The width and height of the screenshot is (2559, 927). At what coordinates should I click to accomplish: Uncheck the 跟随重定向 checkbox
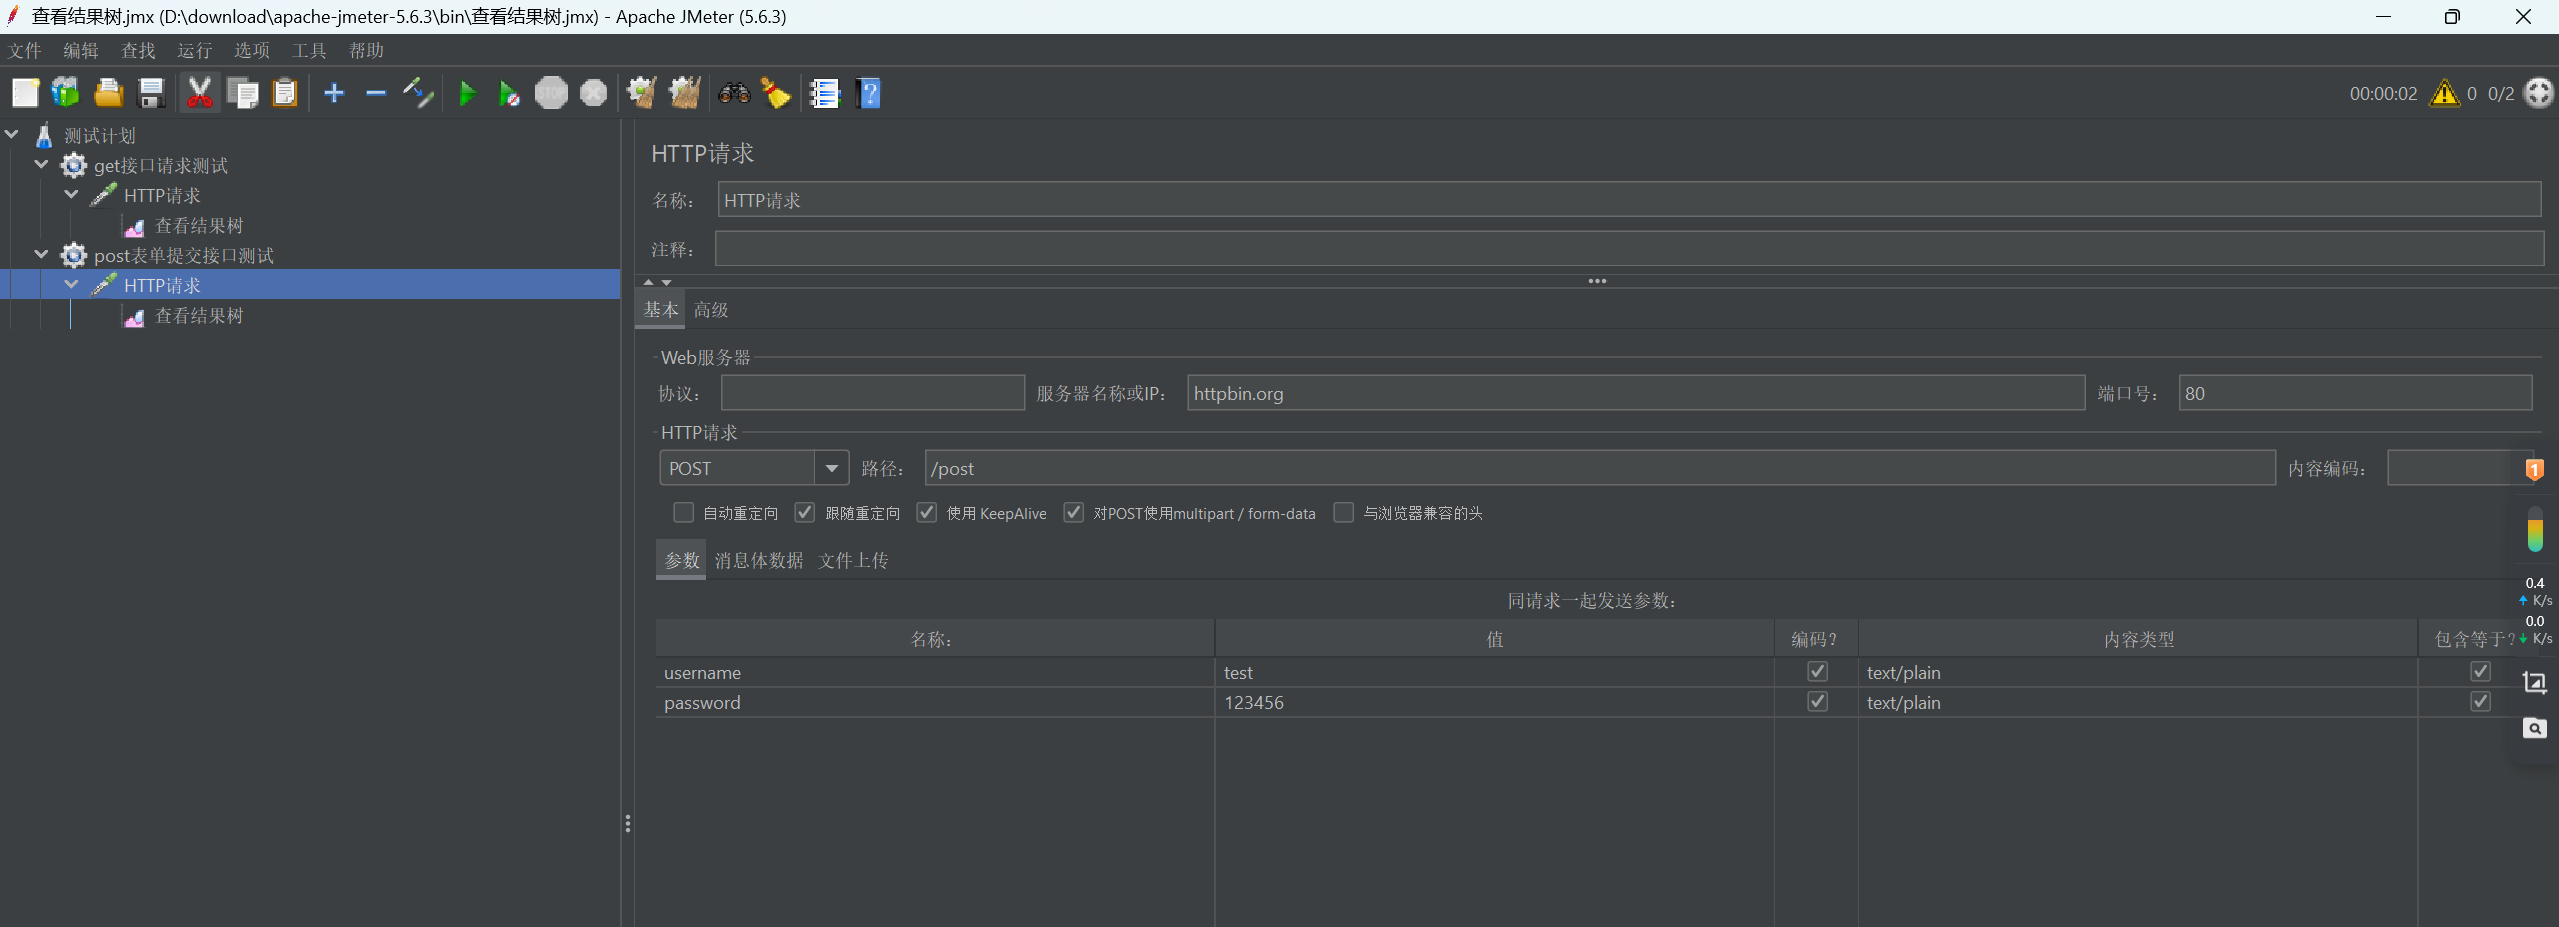coord(805,513)
